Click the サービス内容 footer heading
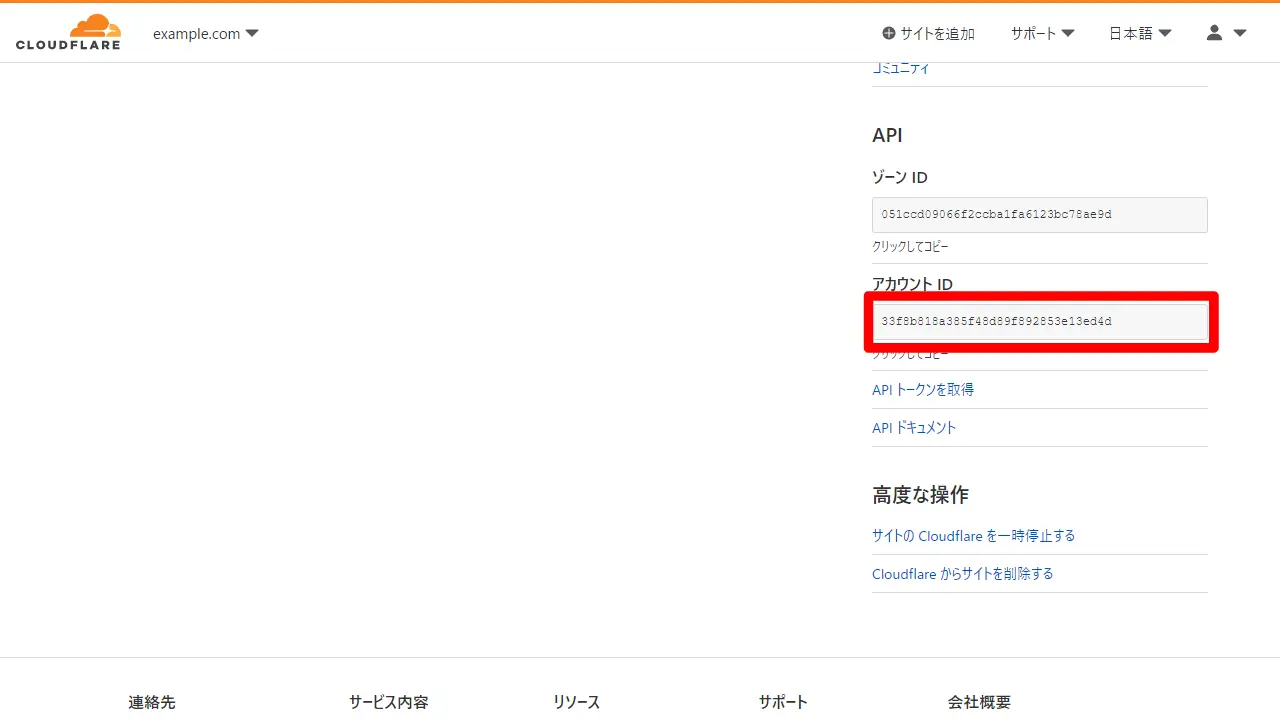 coord(388,702)
